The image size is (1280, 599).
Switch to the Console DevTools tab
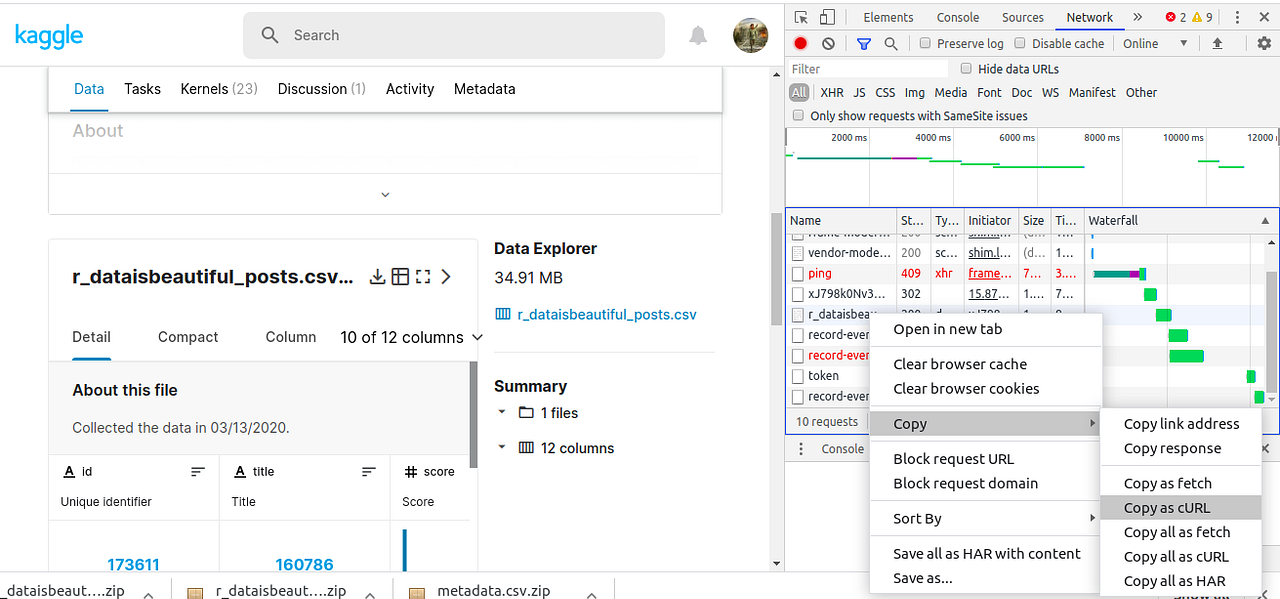click(x=957, y=17)
